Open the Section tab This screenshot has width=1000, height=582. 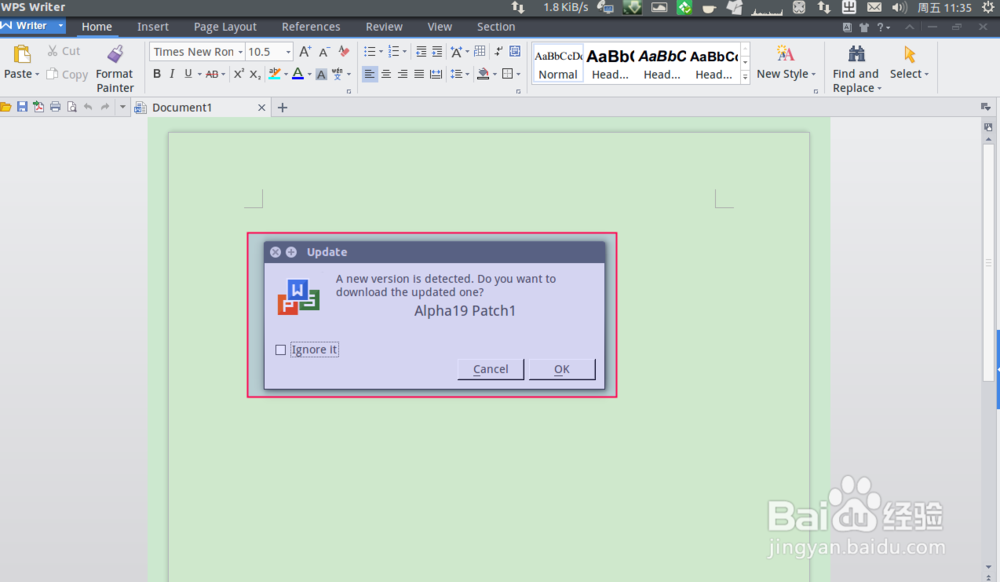tap(496, 27)
